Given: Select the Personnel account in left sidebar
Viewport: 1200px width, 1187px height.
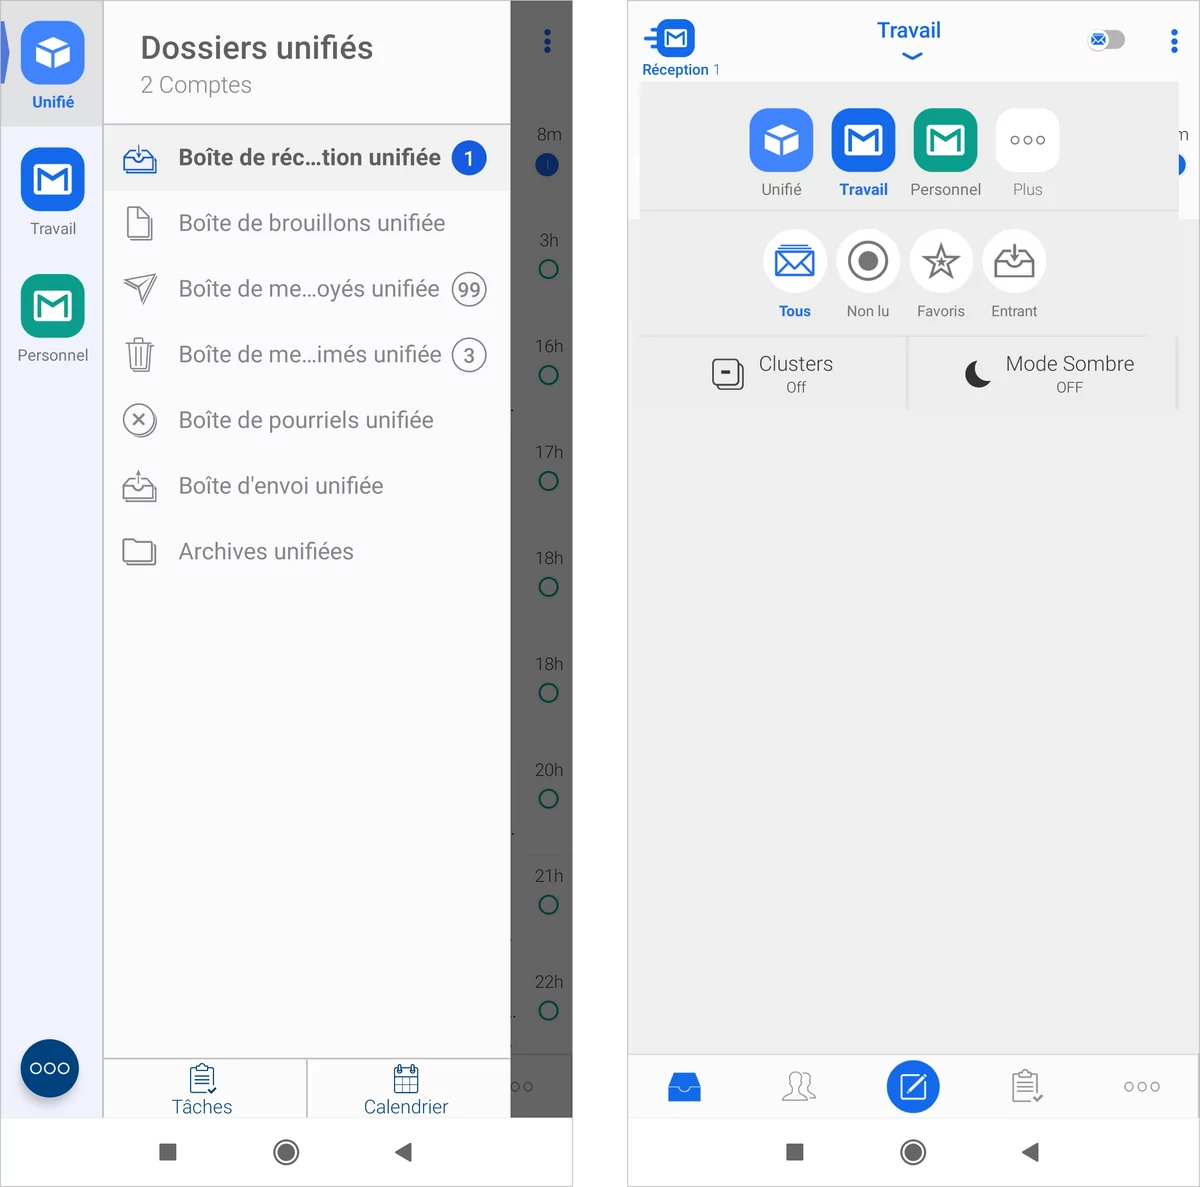Looking at the screenshot, I should (52, 317).
